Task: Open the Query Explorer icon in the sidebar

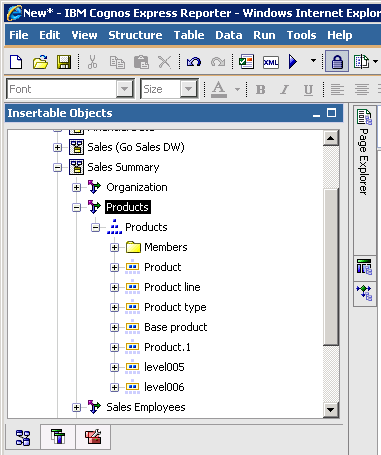Action: pos(364,266)
